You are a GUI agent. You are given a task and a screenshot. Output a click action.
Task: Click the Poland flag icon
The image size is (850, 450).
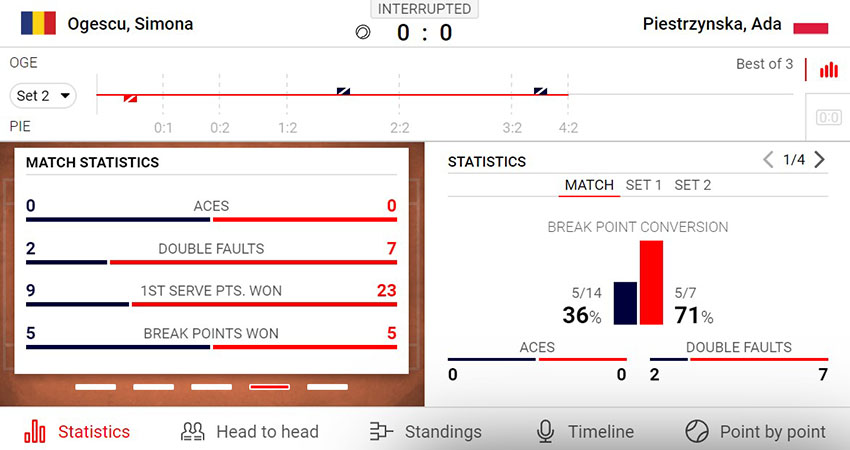(810, 26)
